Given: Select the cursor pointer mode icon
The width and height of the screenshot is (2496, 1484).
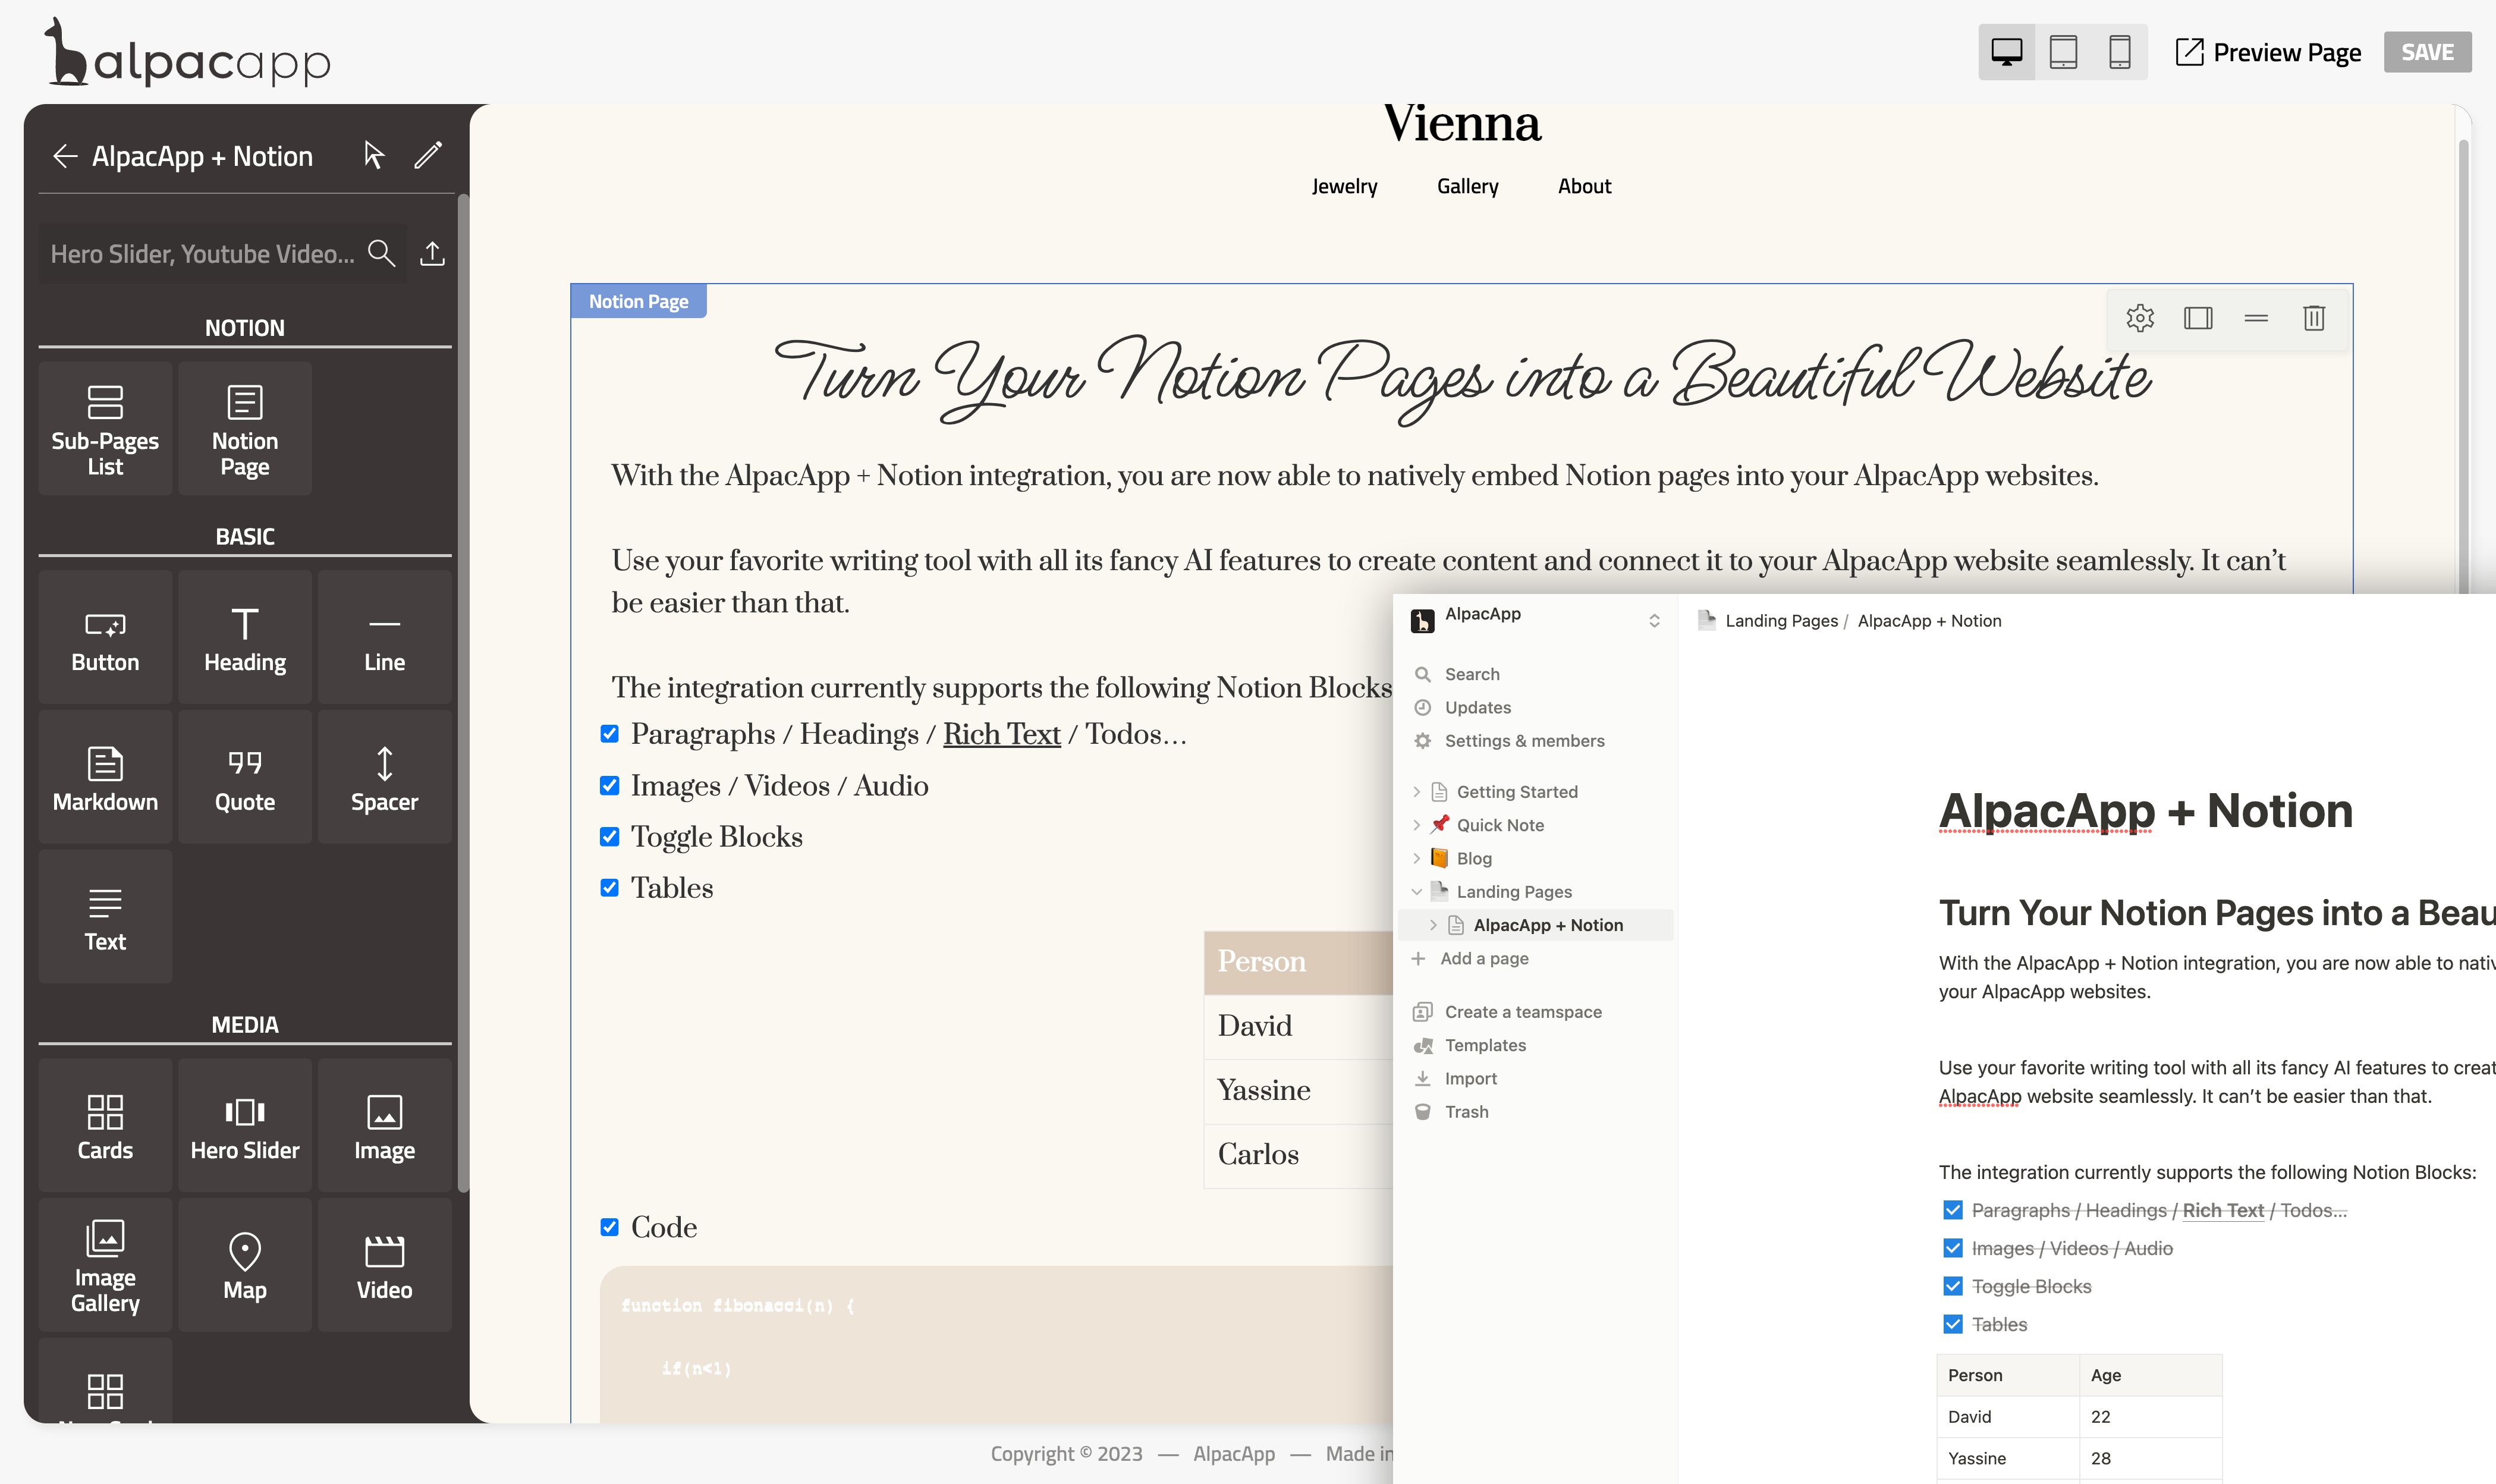Looking at the screenshot, I should pyautogui.click(x=374, y=155).
